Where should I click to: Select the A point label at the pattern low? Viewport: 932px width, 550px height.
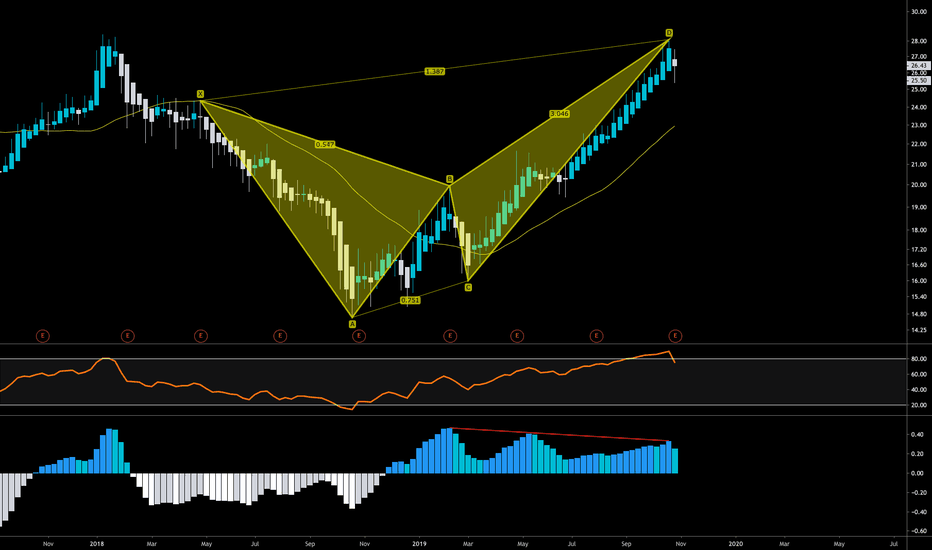[x=352, y=324]
